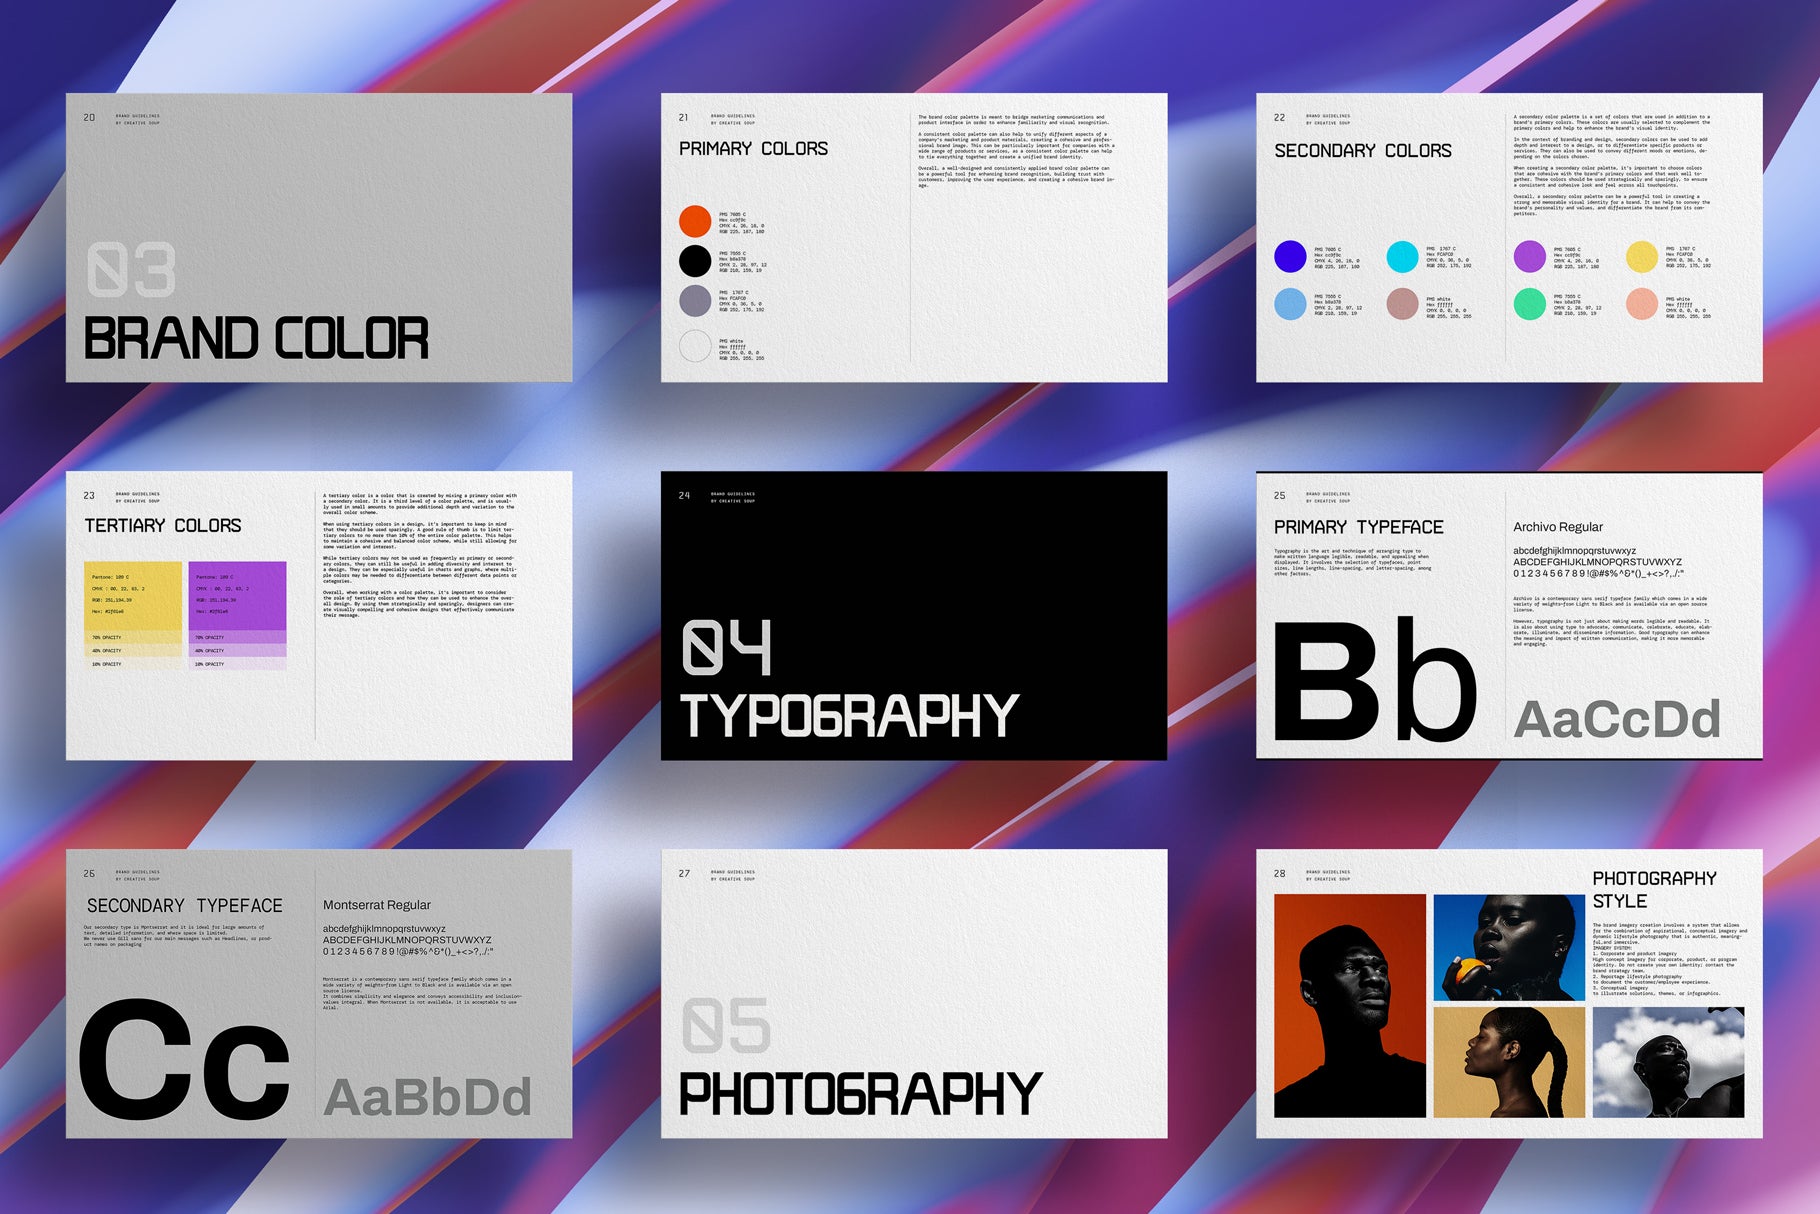Click the orange primary color circle
Image resolution: width=1820 pixels, height=1214 pixels.
pyautogui.click(x=695, y=221)
